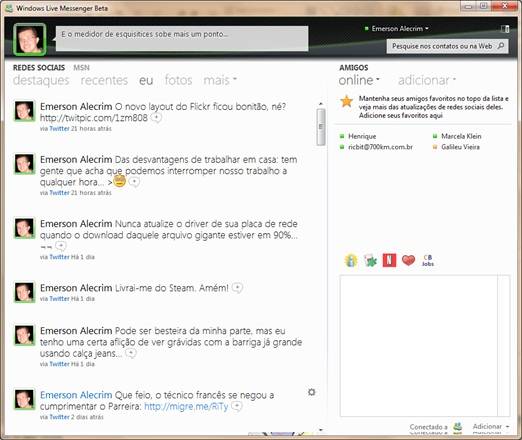522x440 pixels.
Task: Open the red N app icon
Action: [389, 260]
